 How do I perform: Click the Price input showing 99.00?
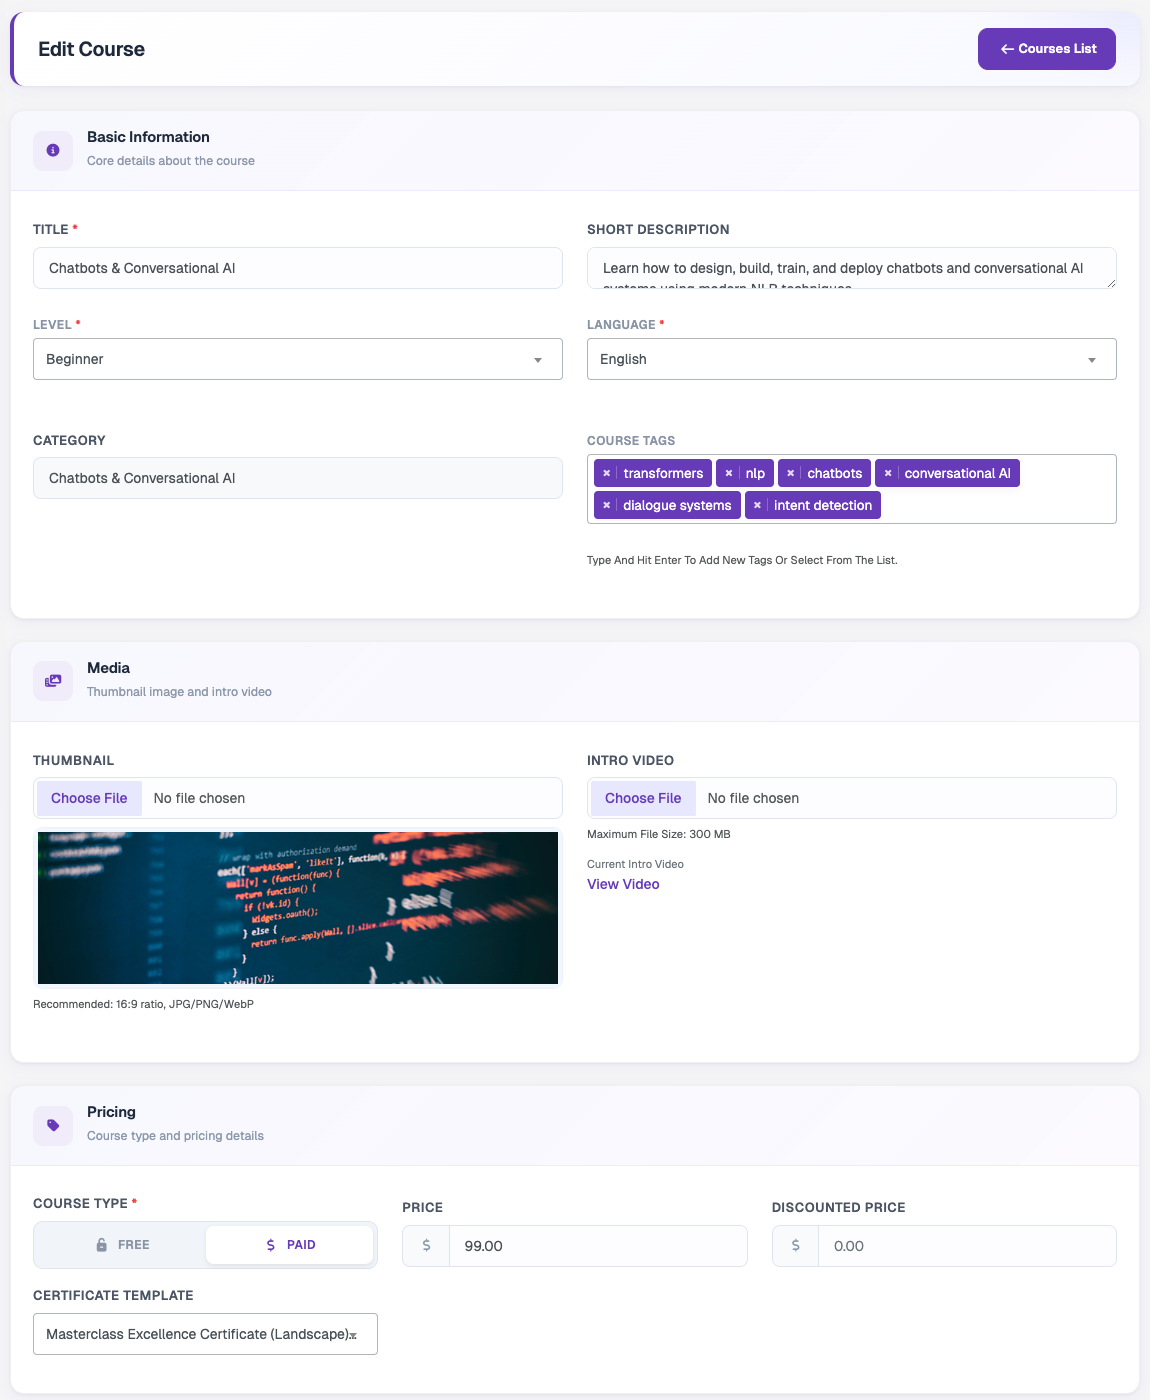598,1246
